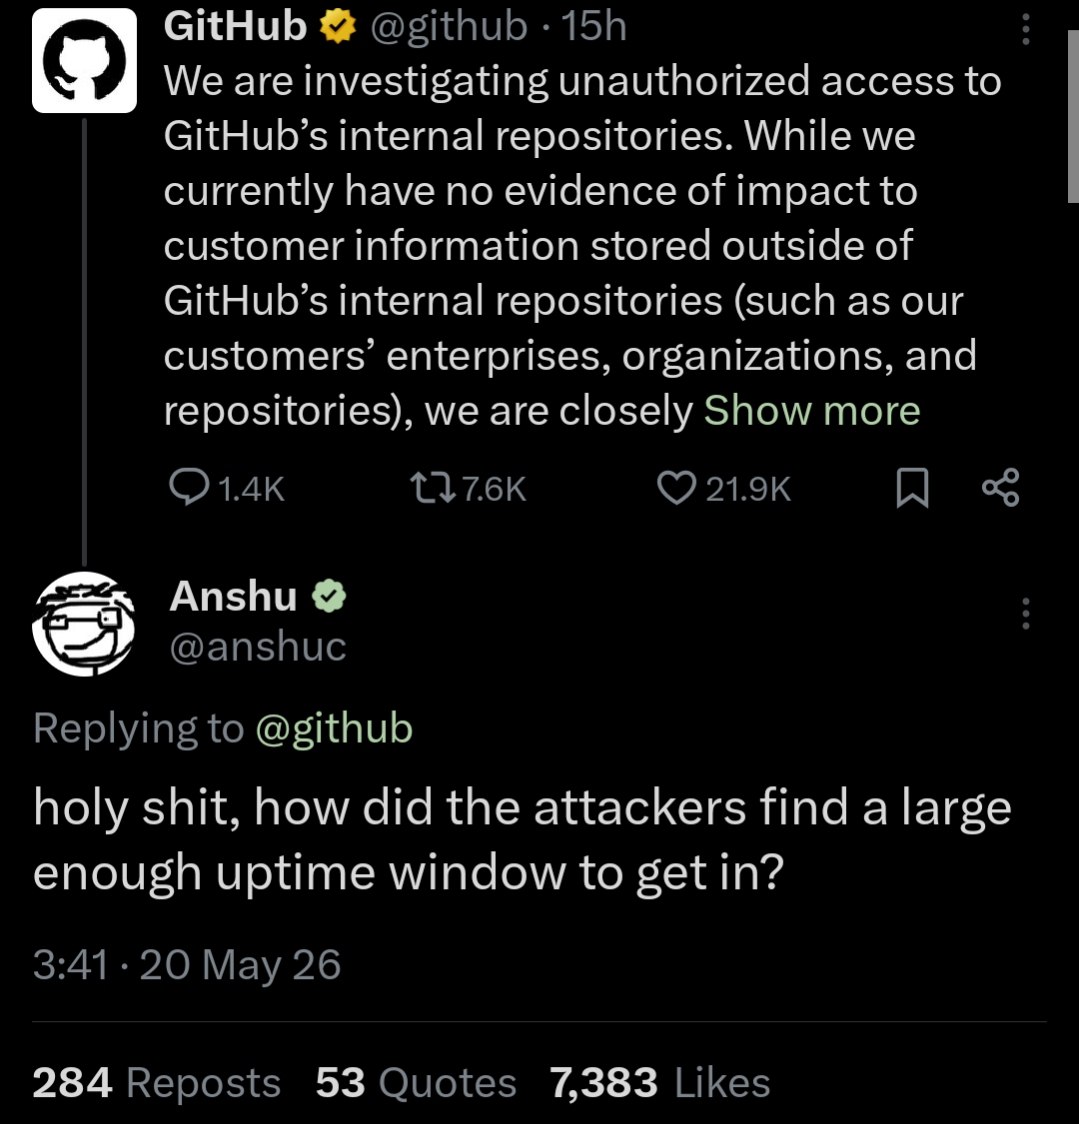Image resolution: width=1079 pixels, height=1124 pixels.
Task: Expand tweet with Show more
Action: pyautogui.click(x=812, y=411)
